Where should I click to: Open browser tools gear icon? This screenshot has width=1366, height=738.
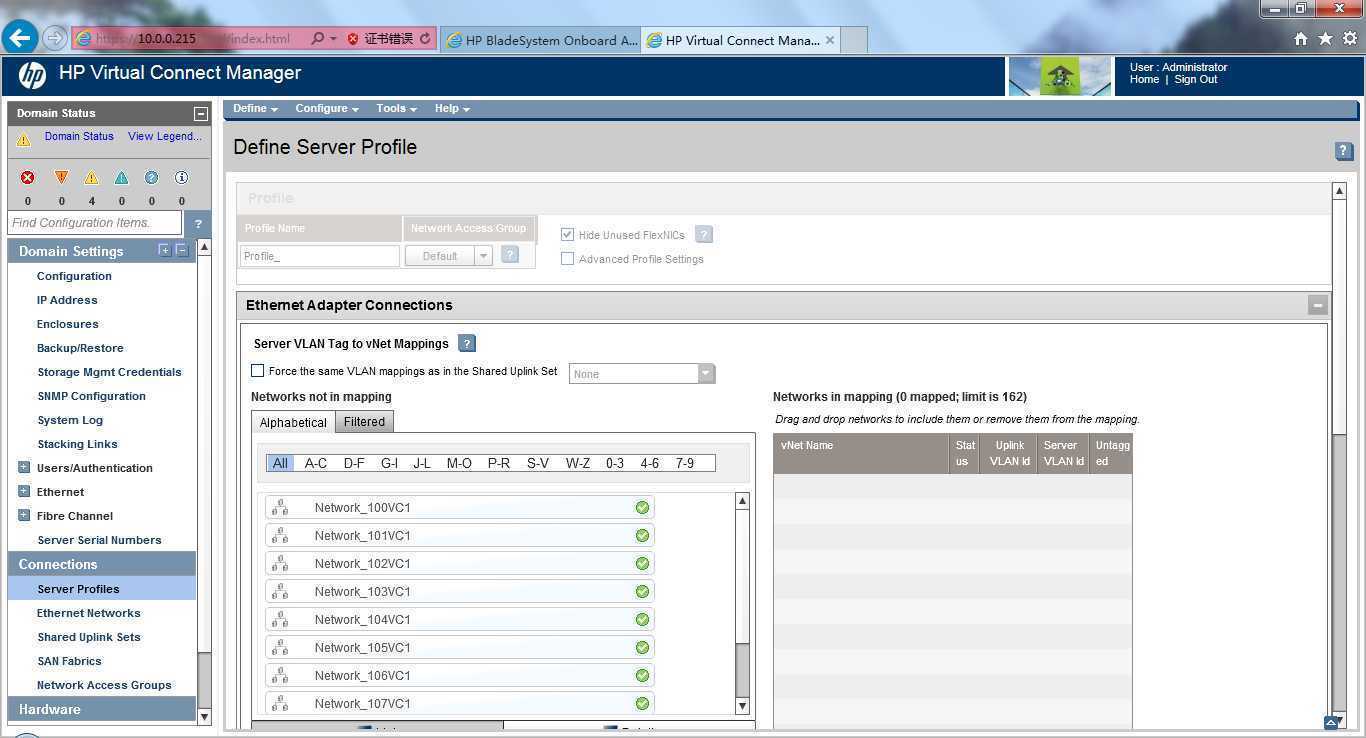1349,39
